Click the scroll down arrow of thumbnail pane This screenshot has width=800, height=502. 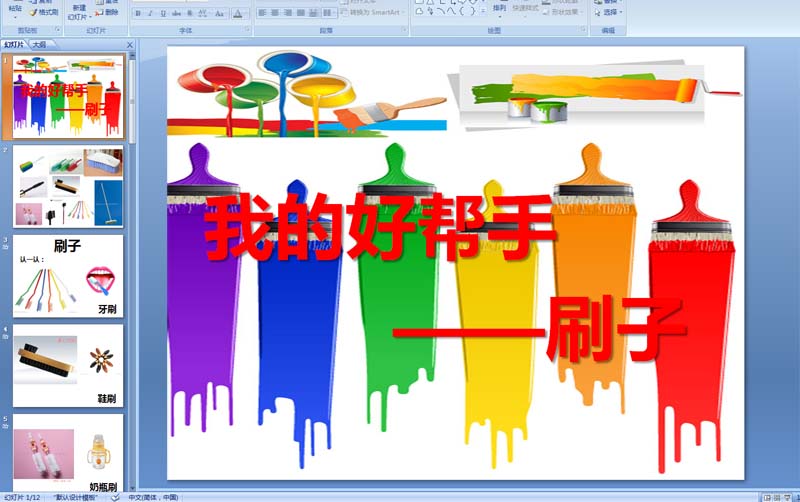[133, 489]
